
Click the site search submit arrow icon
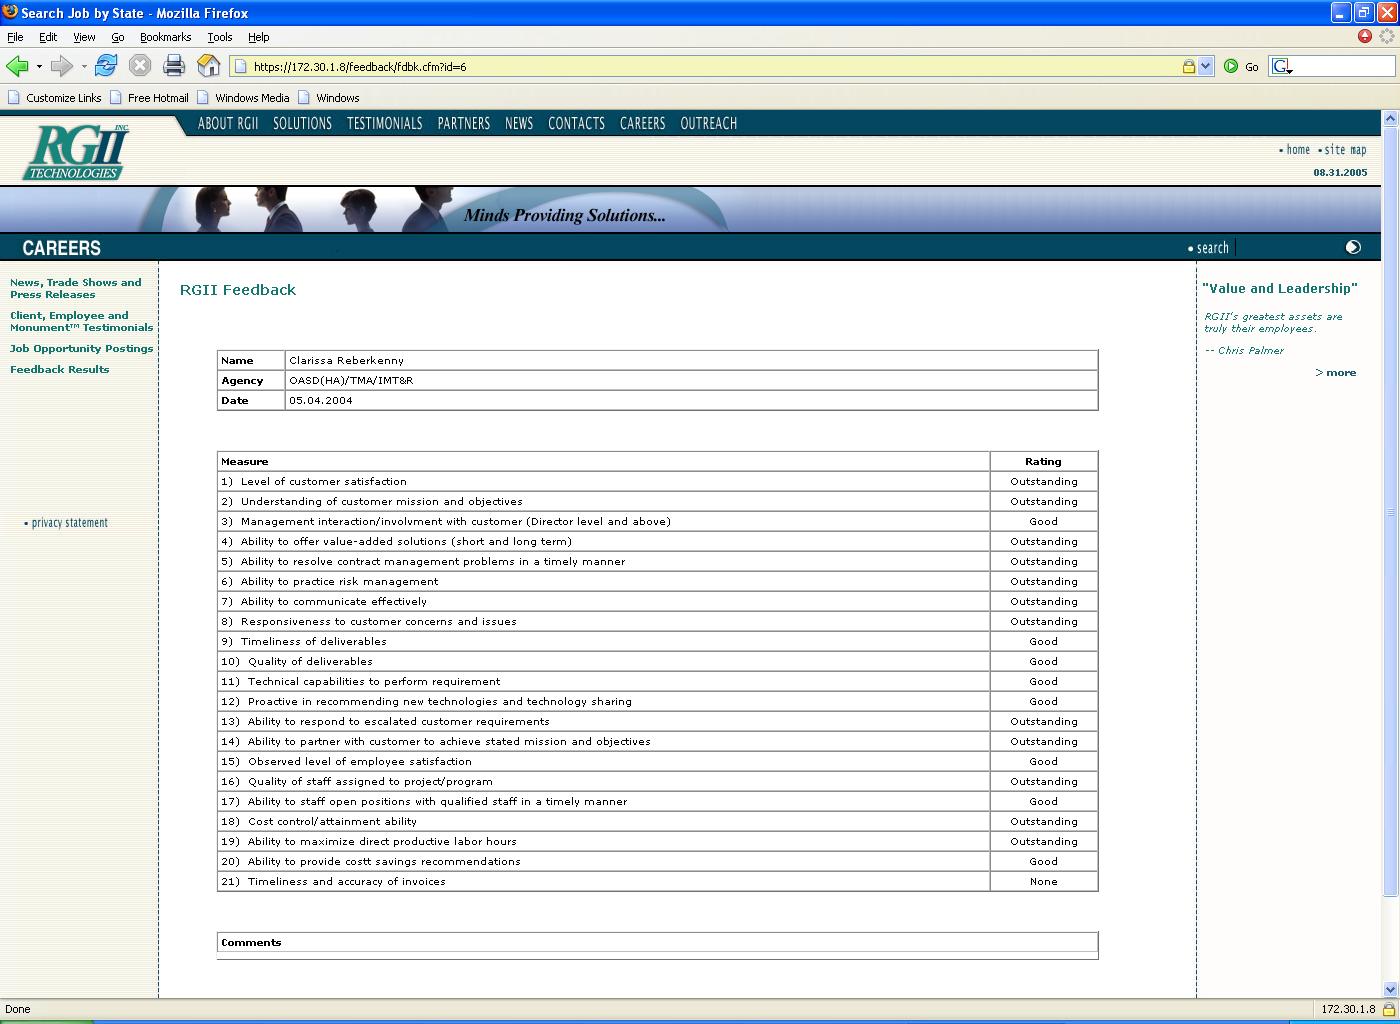(1353, 247)
